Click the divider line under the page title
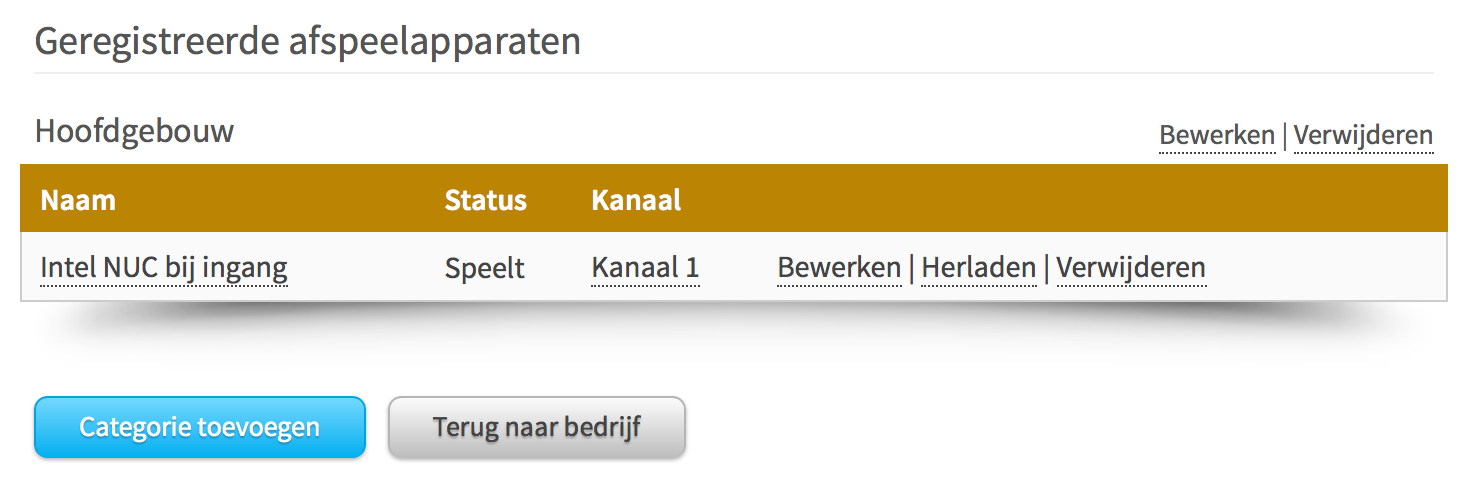Viewport: 1474px width, 490px height. pos(734,73)
